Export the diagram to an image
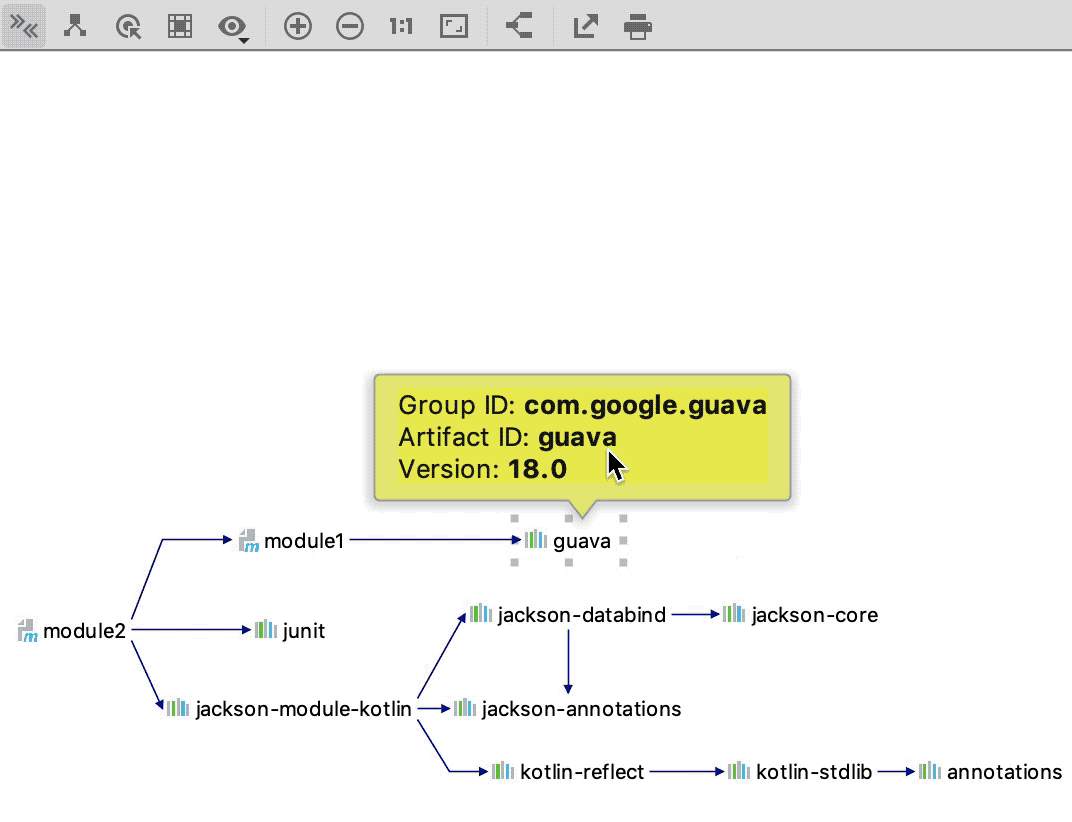 [x=585, y=26]
